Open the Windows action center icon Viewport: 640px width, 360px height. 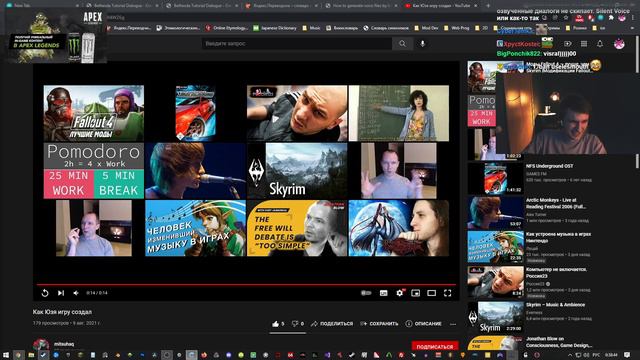pos(627,355)
